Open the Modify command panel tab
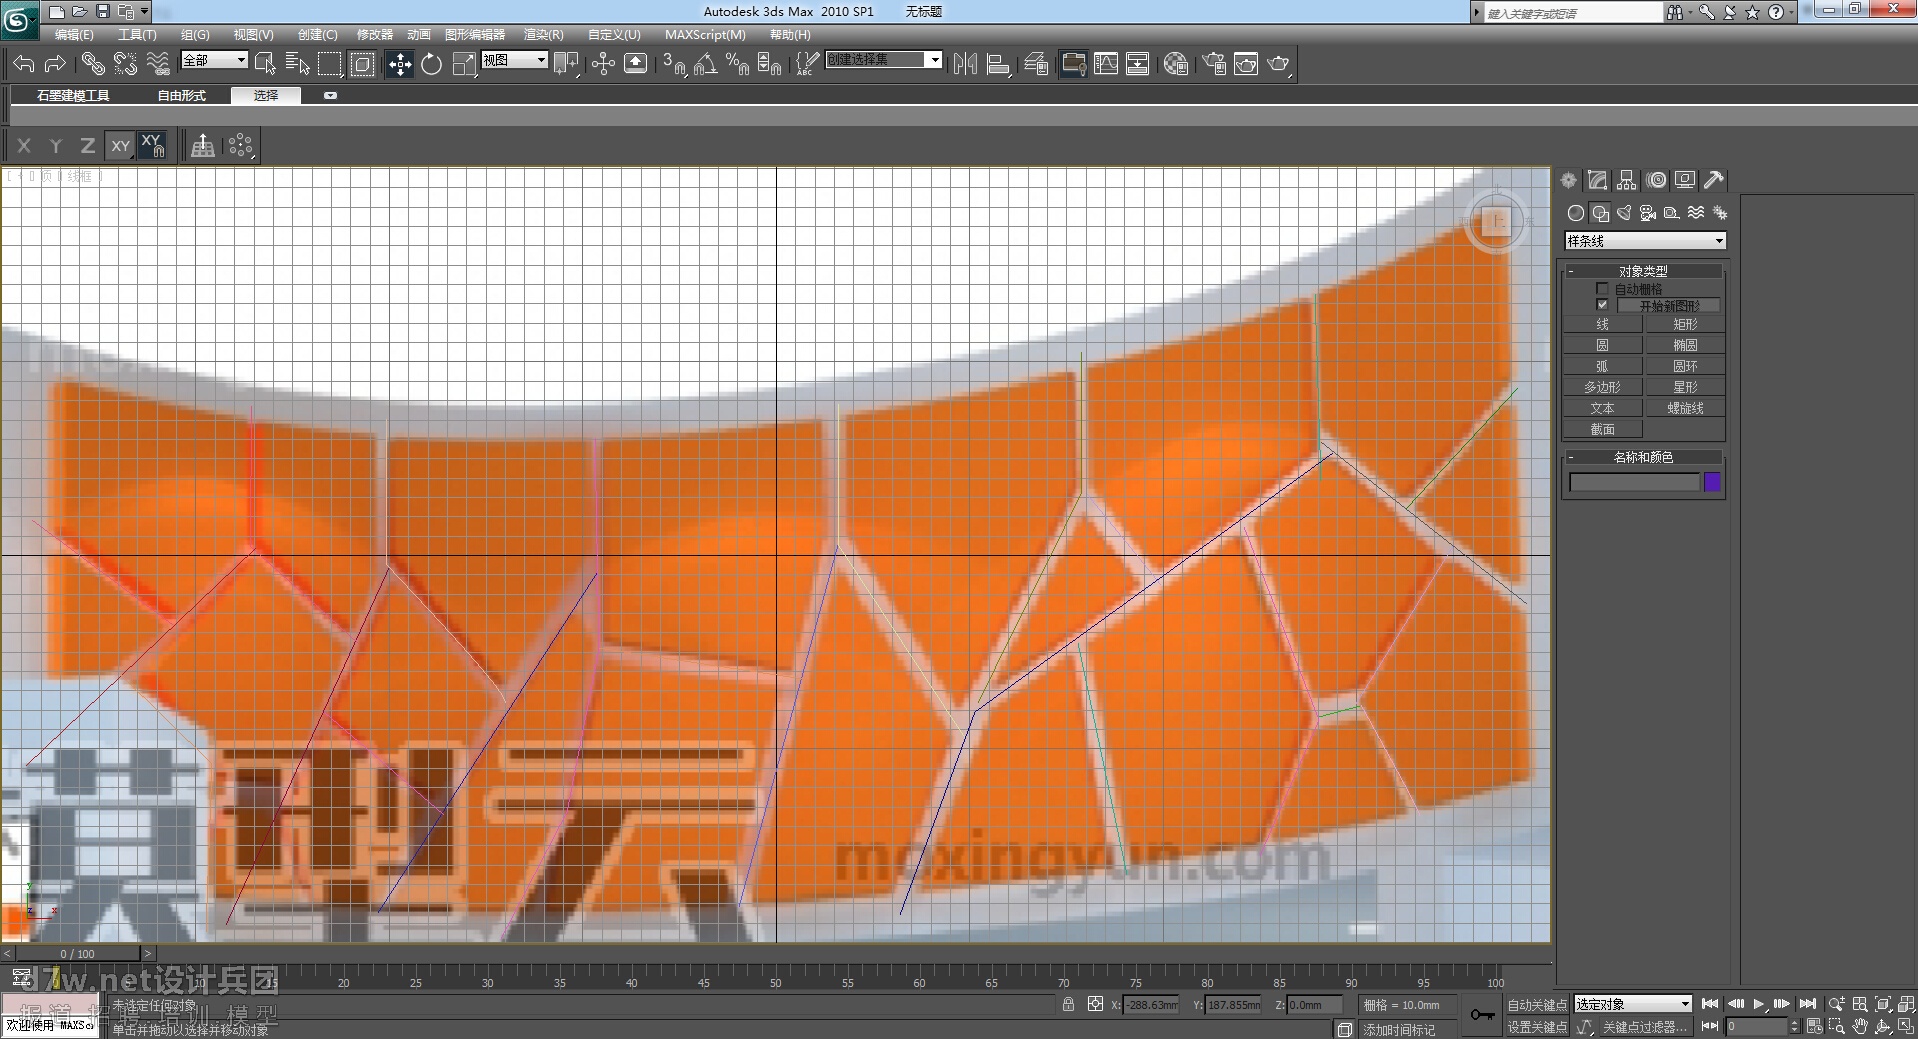 click(1597, 180)
